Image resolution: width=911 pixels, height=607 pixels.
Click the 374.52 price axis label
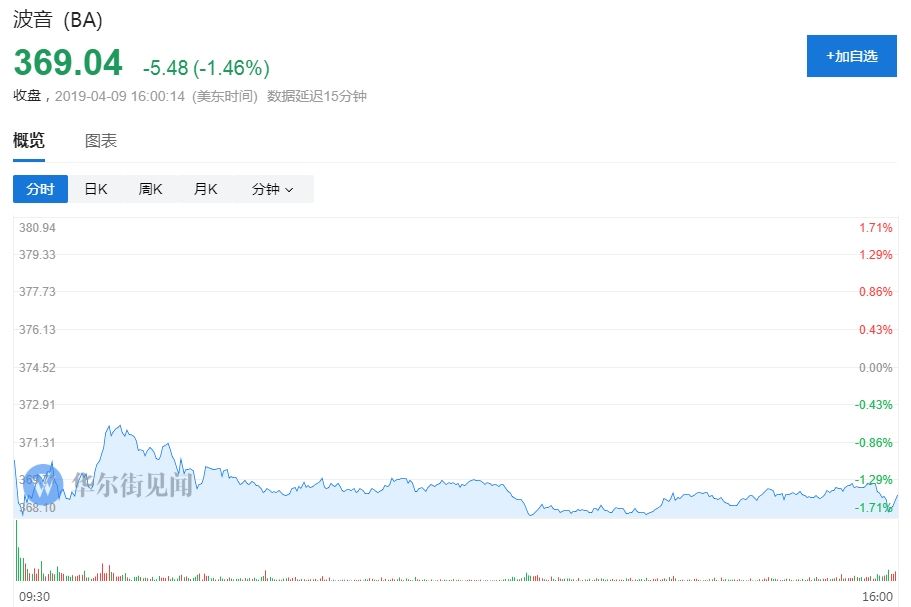tap(37, 368)
